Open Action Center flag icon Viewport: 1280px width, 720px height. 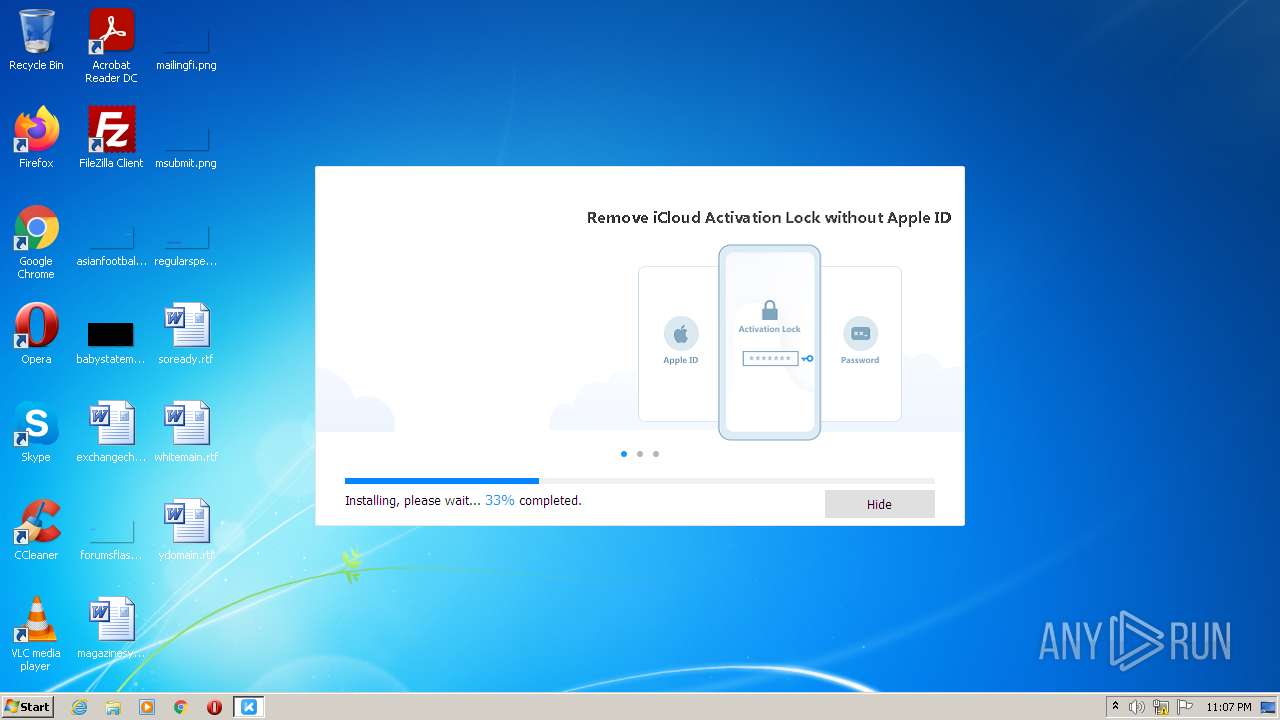click(1185, 707)
